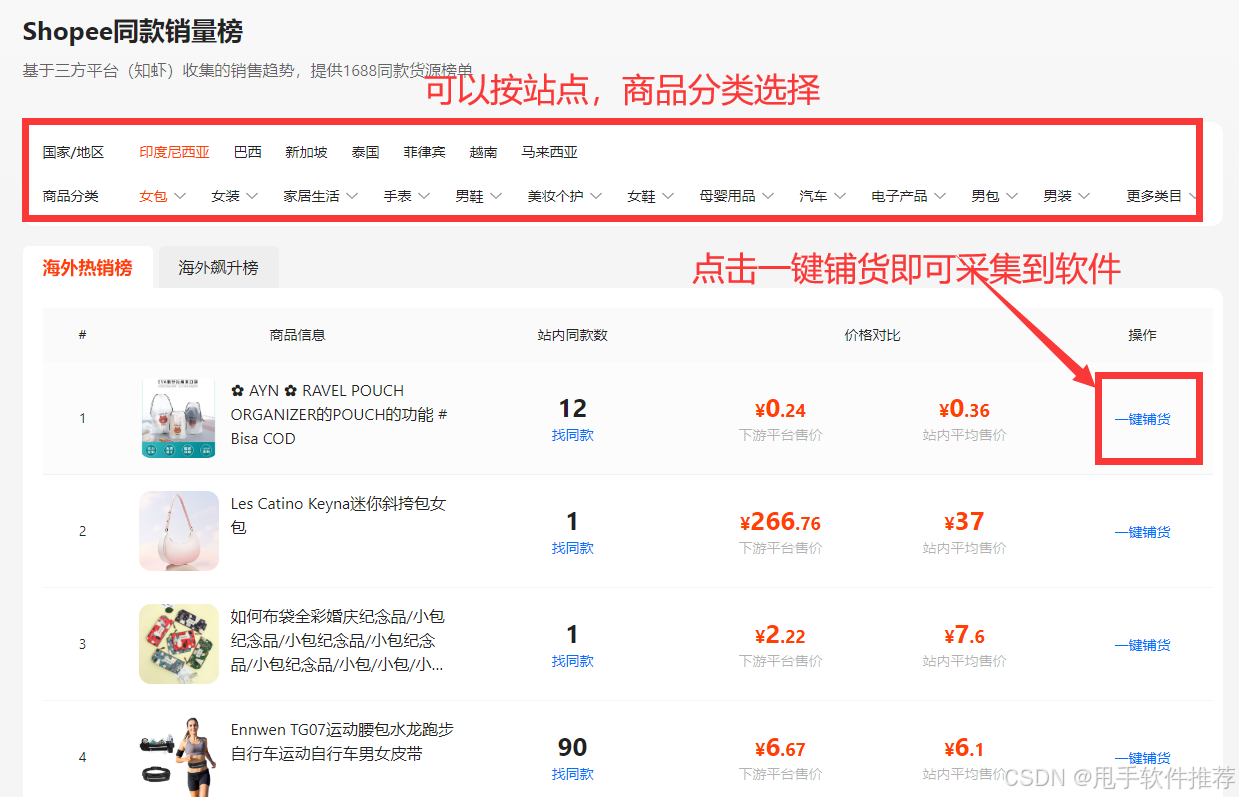Click 找同款 under count 90
Image resolution: width=1239 pixels, height=797 pixels.
[572, 775]
